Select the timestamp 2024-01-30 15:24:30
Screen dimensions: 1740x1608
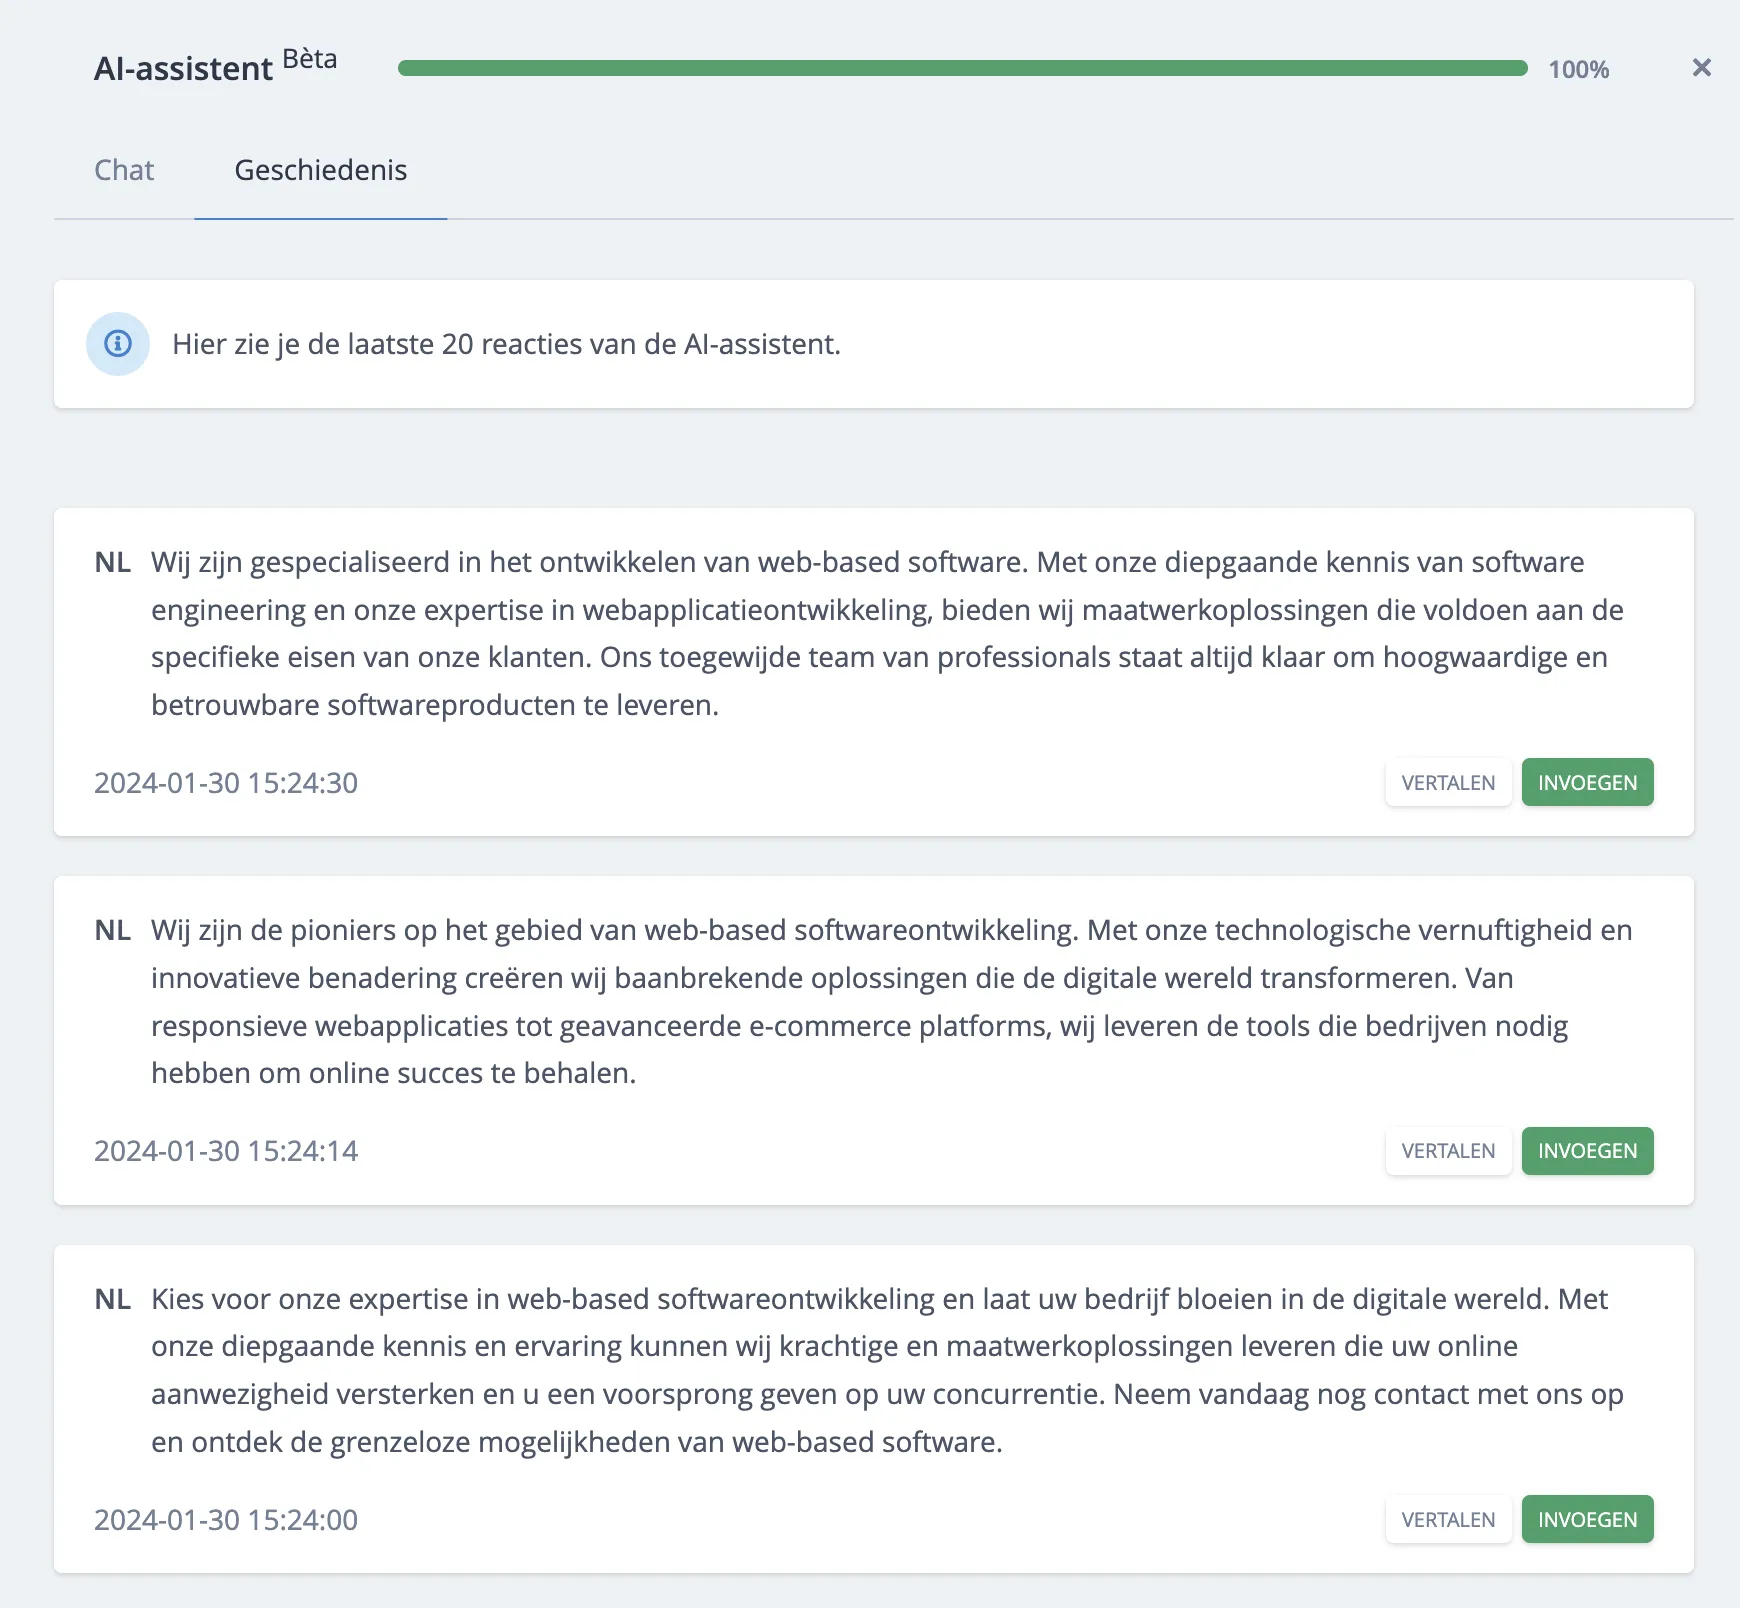[x=225, y=783]
